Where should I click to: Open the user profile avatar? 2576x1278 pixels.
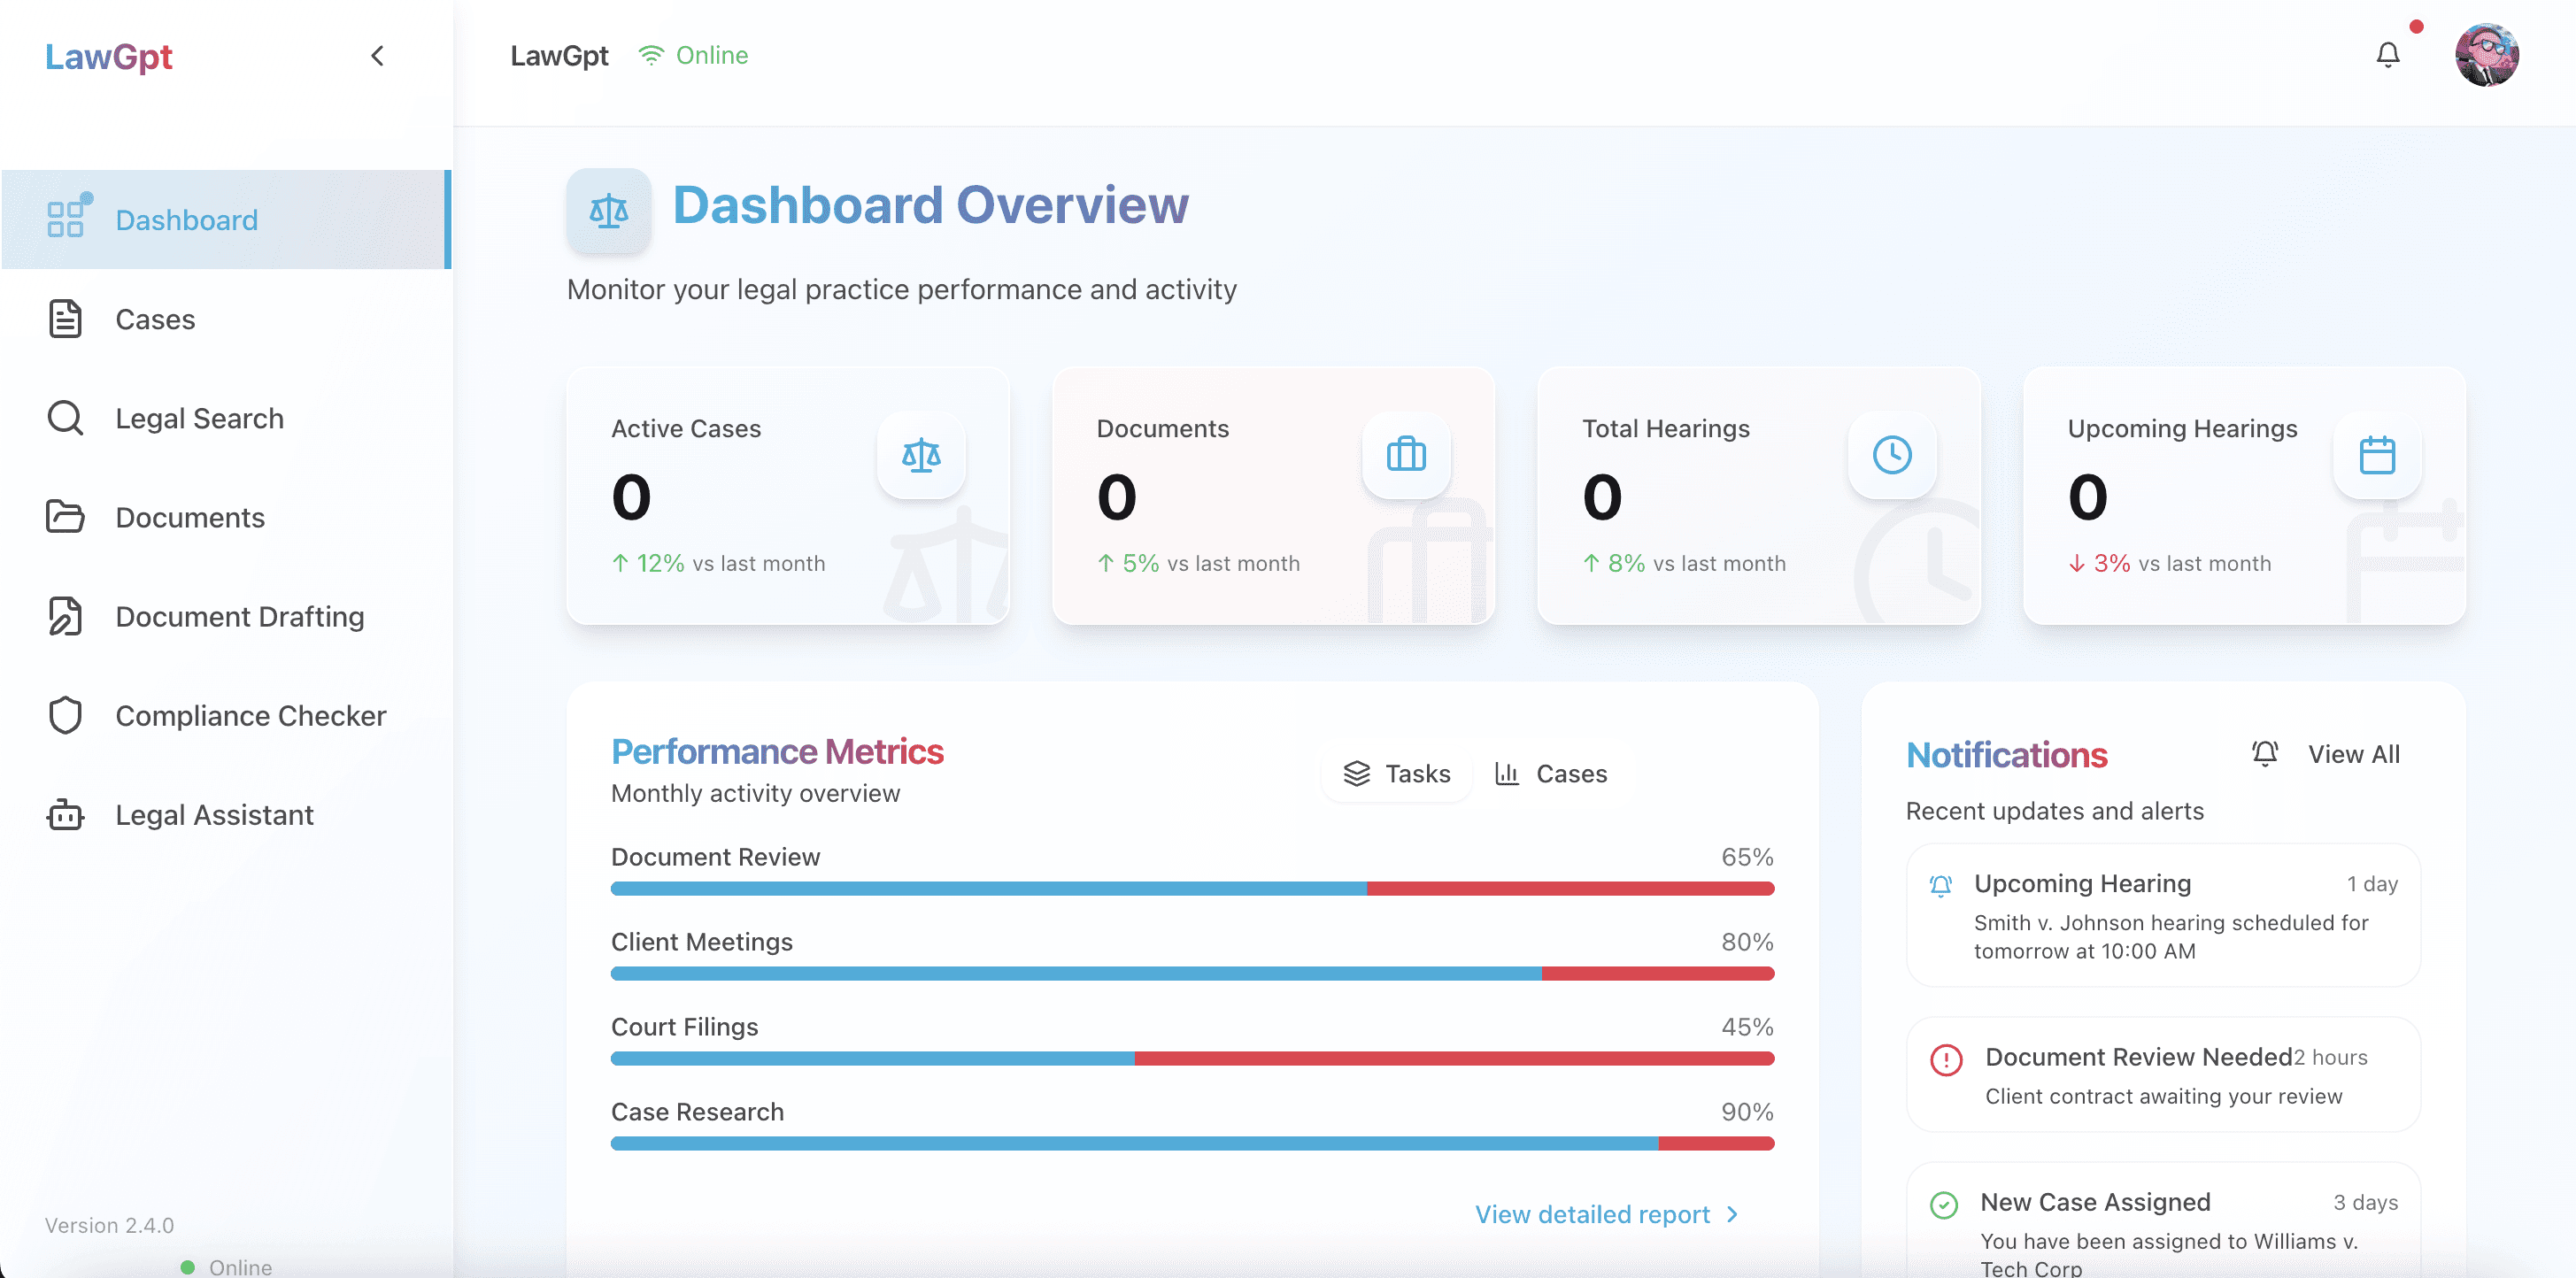[2485, 55]
